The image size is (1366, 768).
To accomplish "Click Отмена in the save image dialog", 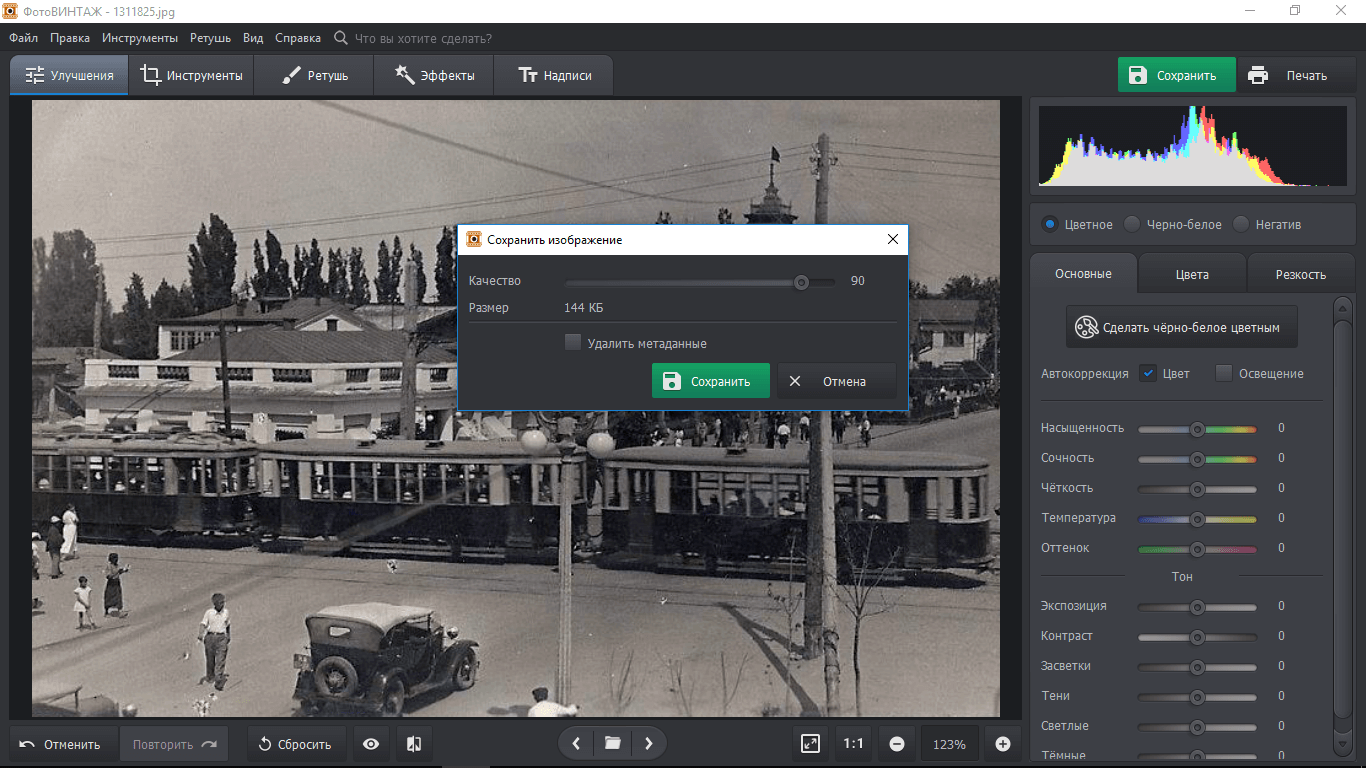I will [x=837, y=381].
